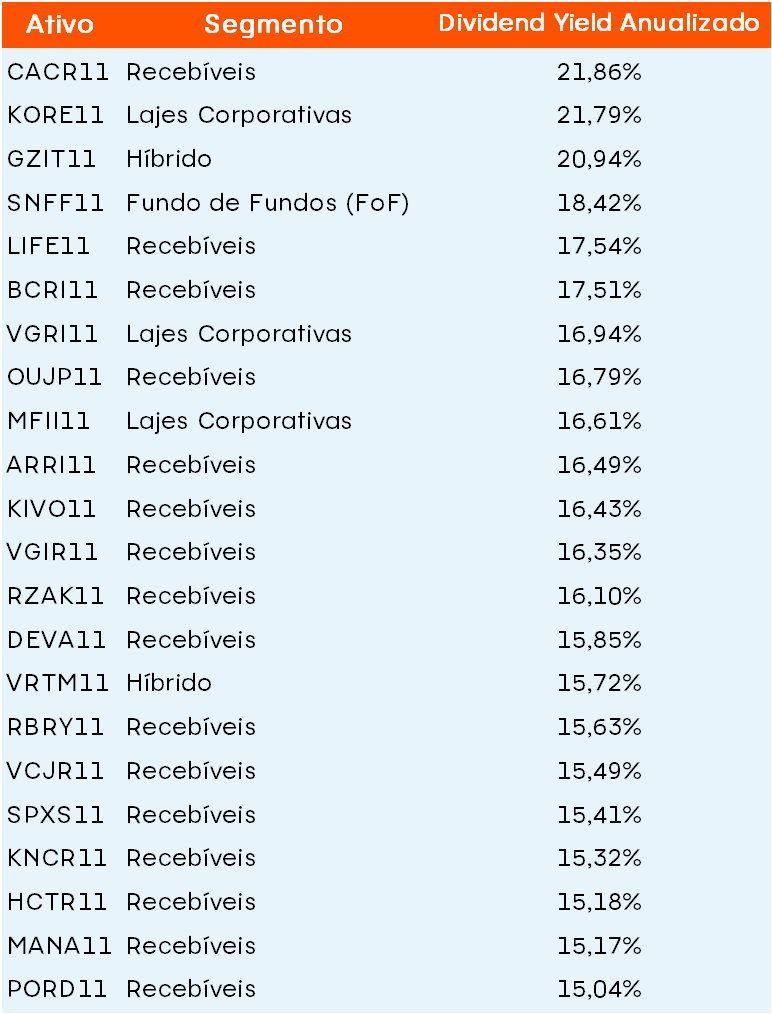Click the Dividend Yield Anualizado header
Viewport: 772px width, 1014px height.
coord(599,24)
